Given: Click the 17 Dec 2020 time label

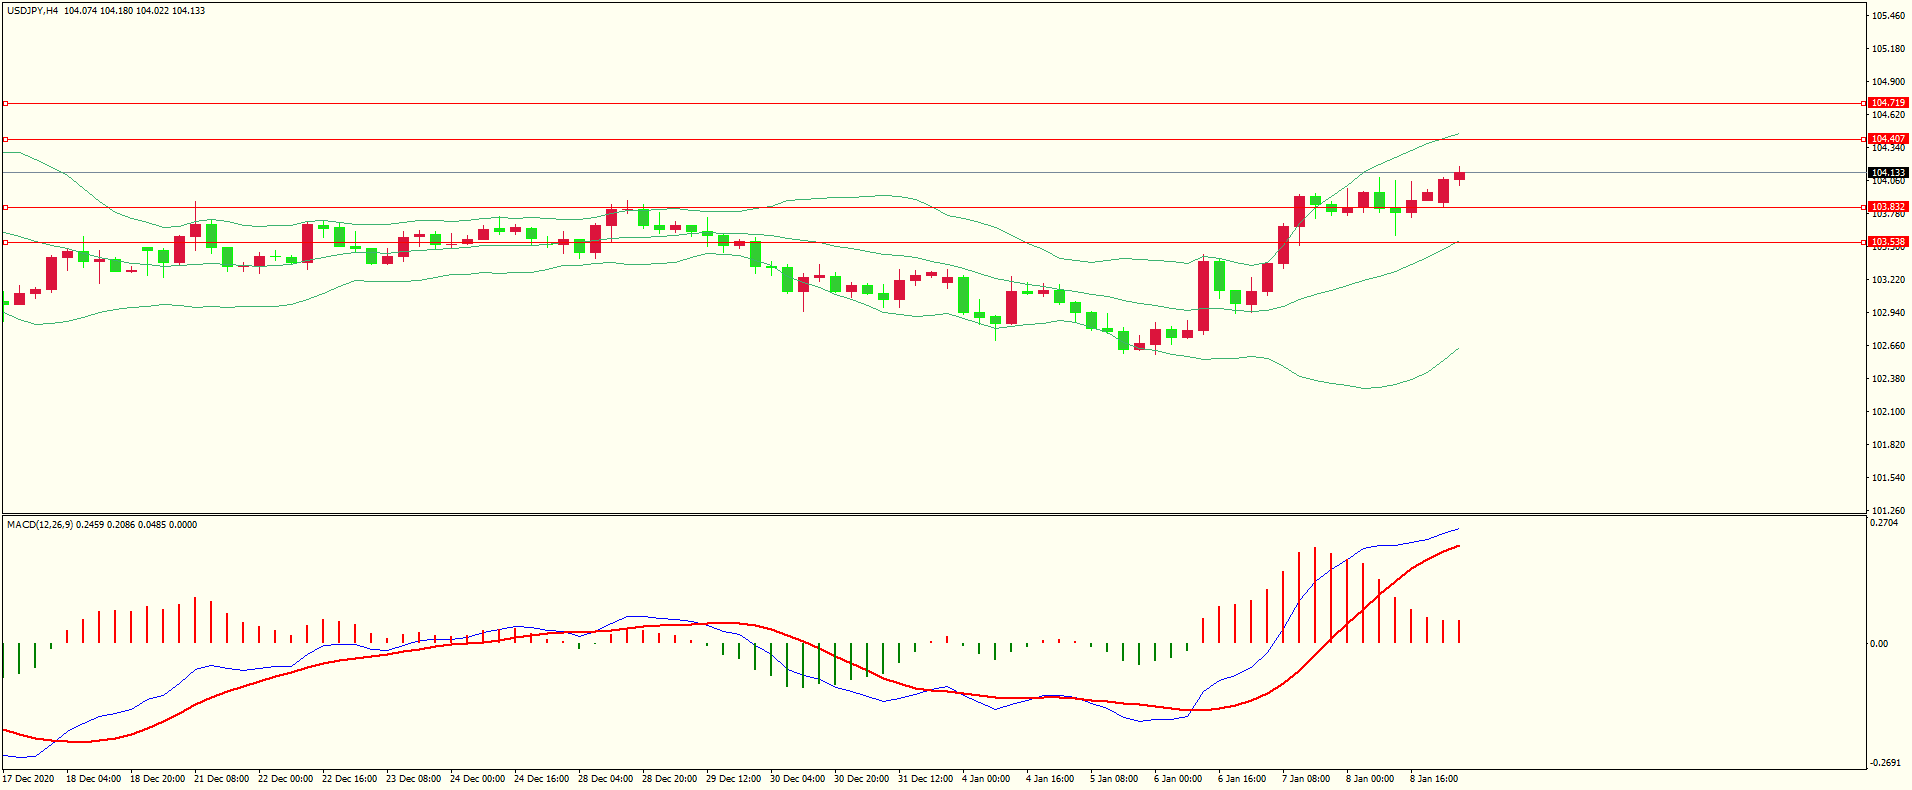Looking at the screenshot, I should click(29, 779).
